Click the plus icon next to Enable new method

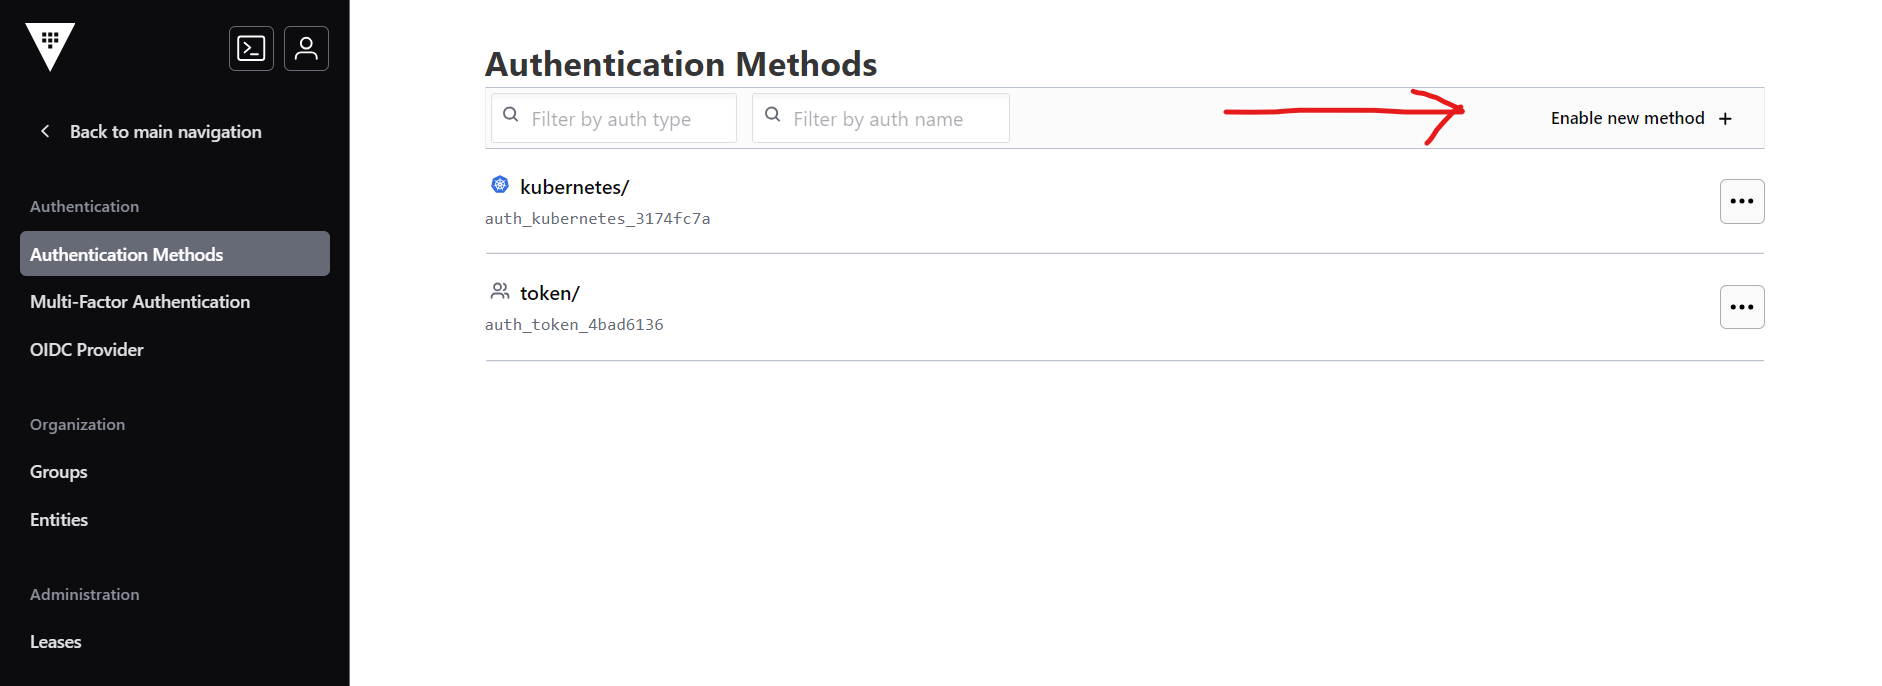tap(1726, 118)
